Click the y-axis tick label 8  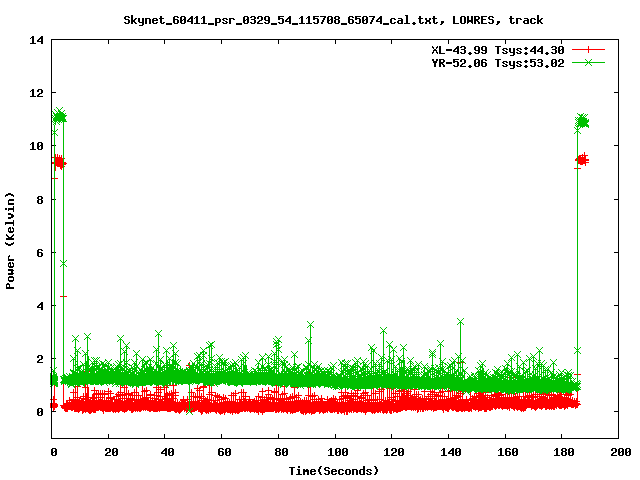40,200
